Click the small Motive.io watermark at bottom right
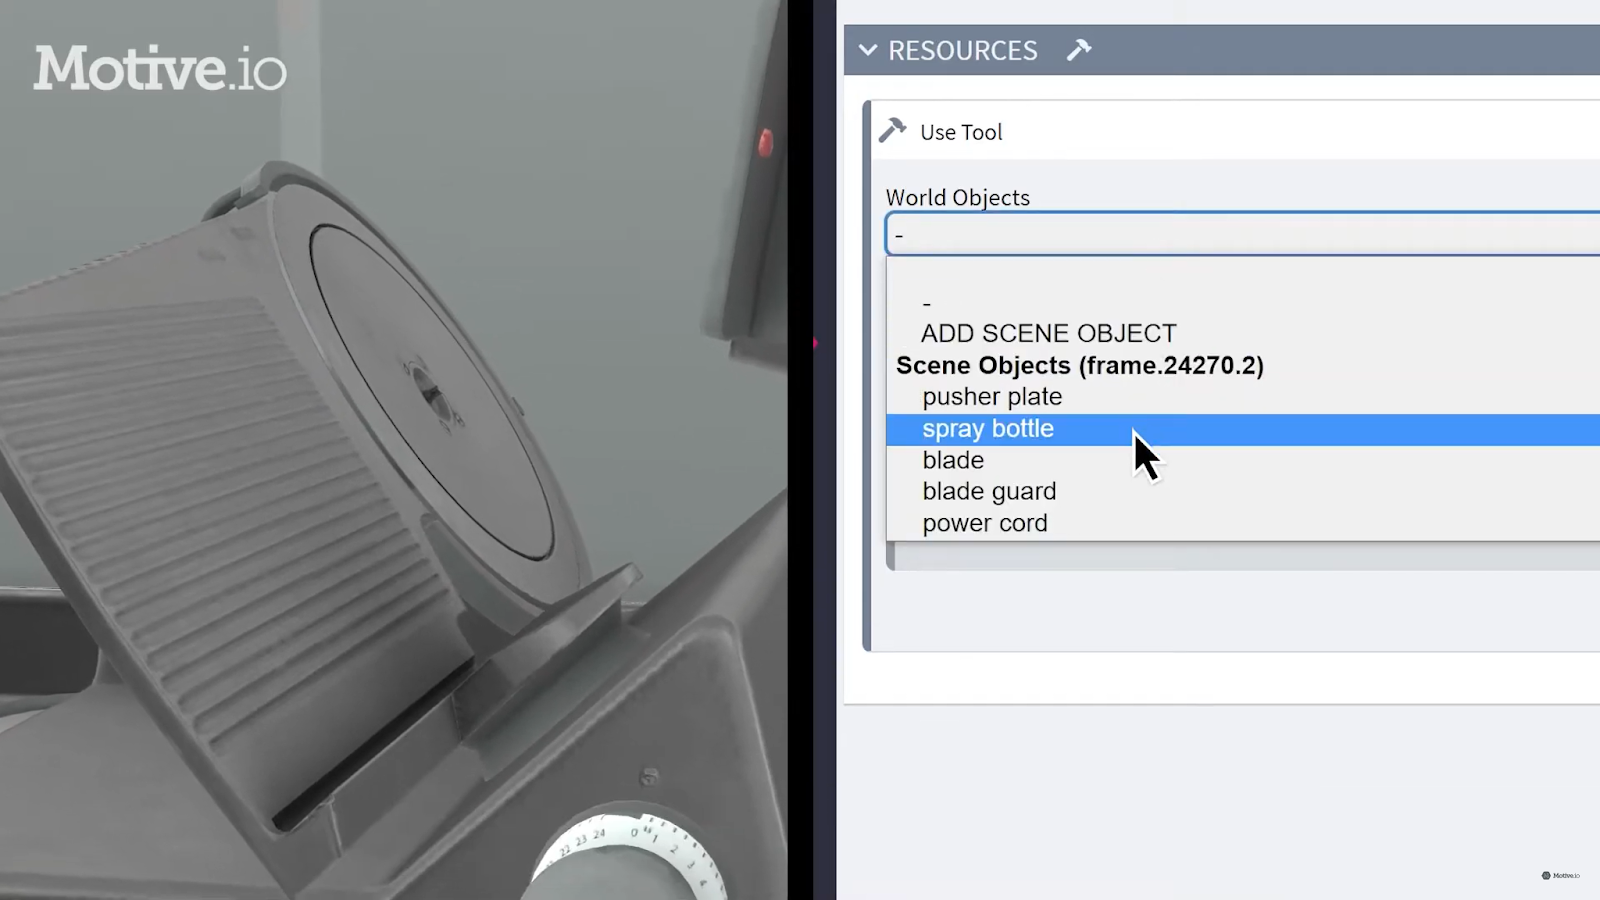 point(1560,874)
